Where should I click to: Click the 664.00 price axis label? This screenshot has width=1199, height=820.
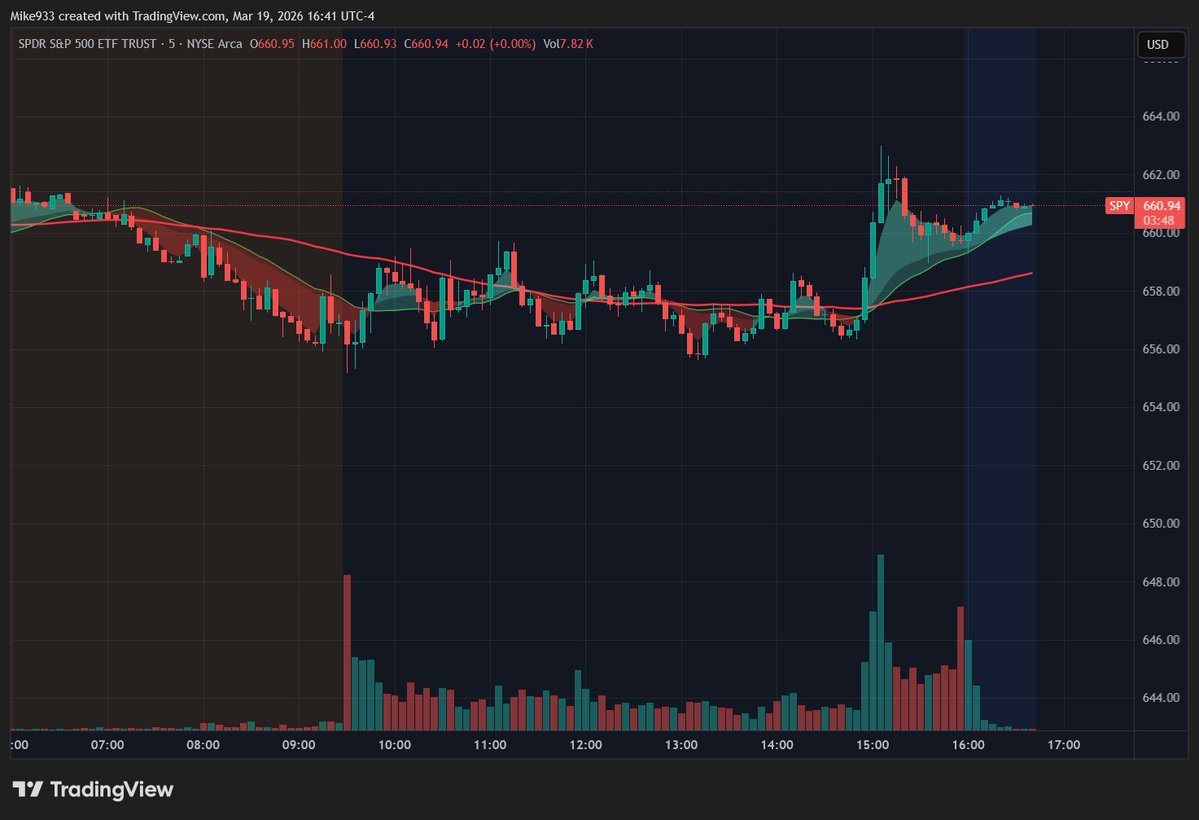[1161, 116]
